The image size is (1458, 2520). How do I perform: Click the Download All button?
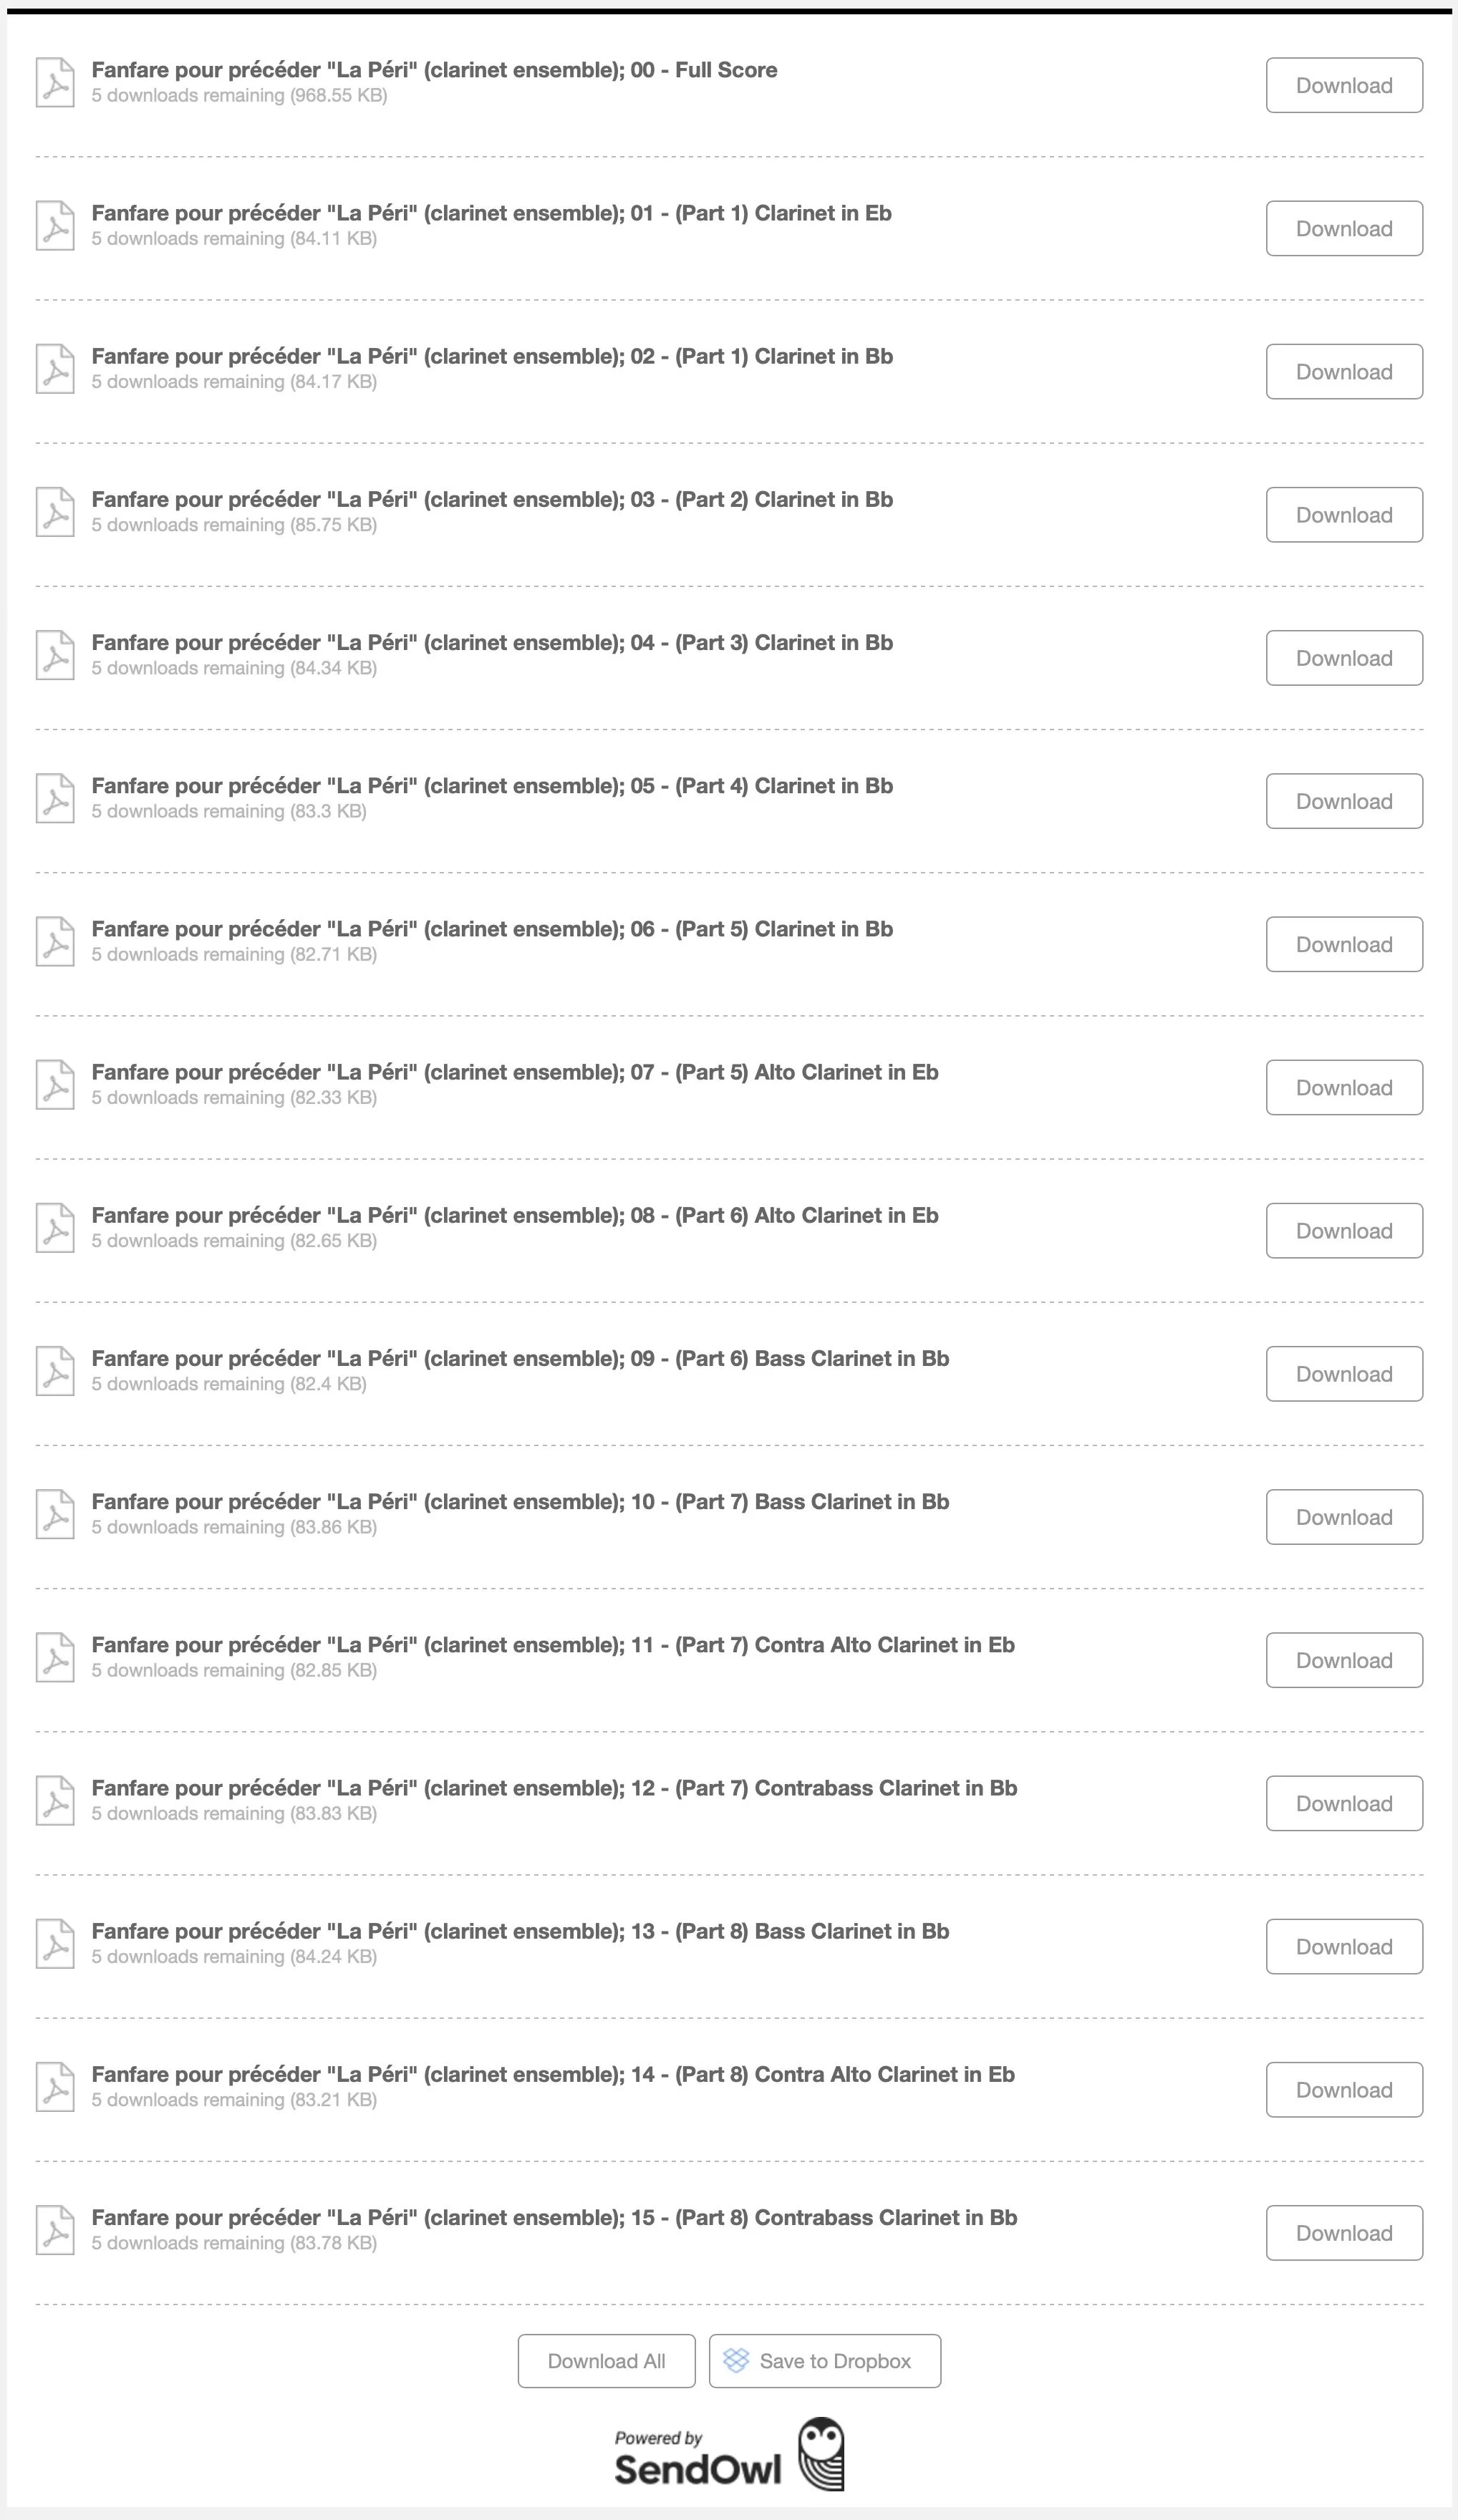(606, 2361)
